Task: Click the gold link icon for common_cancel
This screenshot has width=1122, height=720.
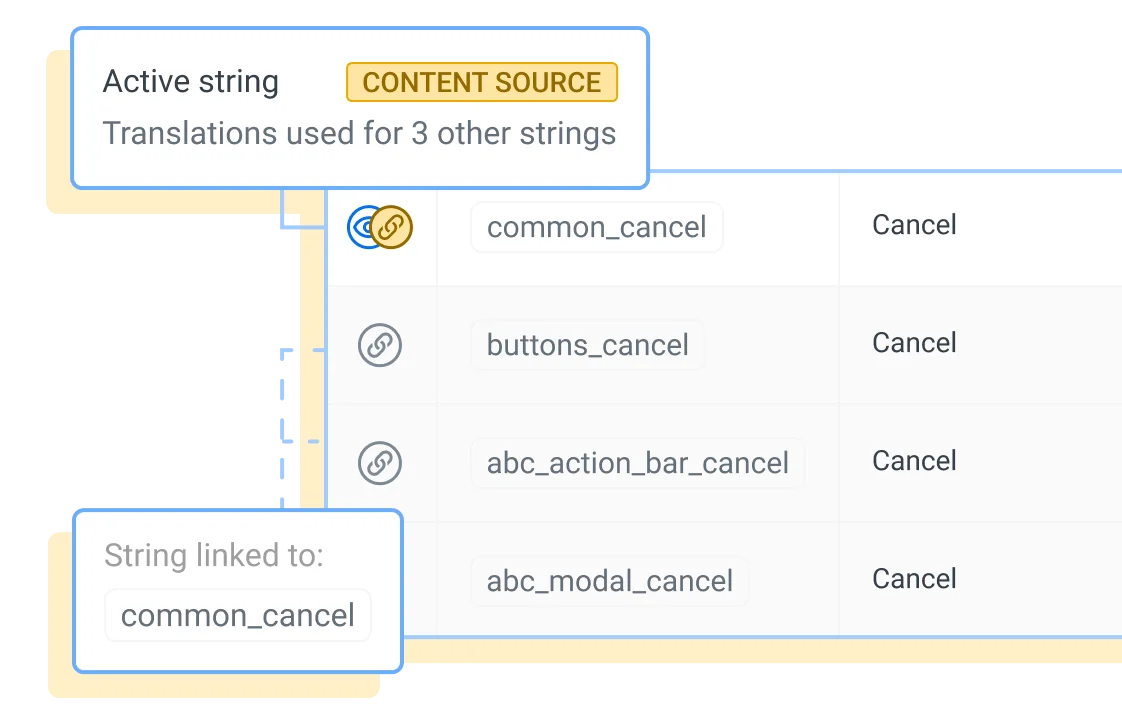Action: [x=391, y=228]
